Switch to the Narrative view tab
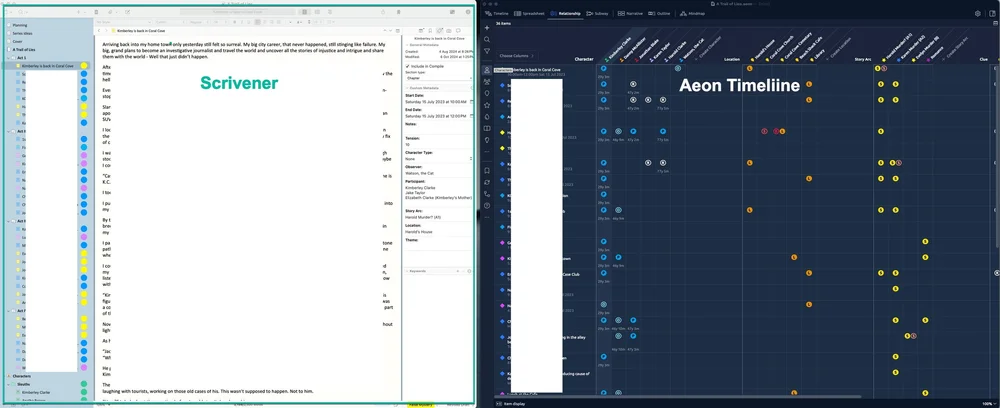 click(x=630, y=13)
